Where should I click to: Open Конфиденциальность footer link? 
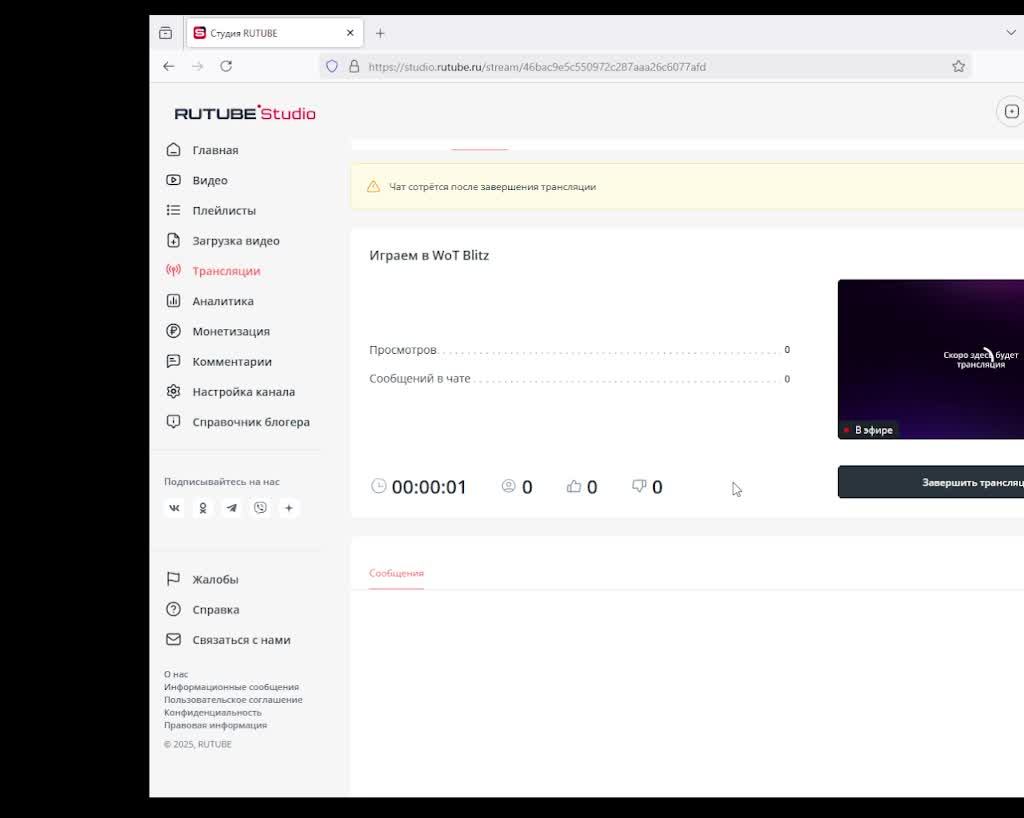213,712
